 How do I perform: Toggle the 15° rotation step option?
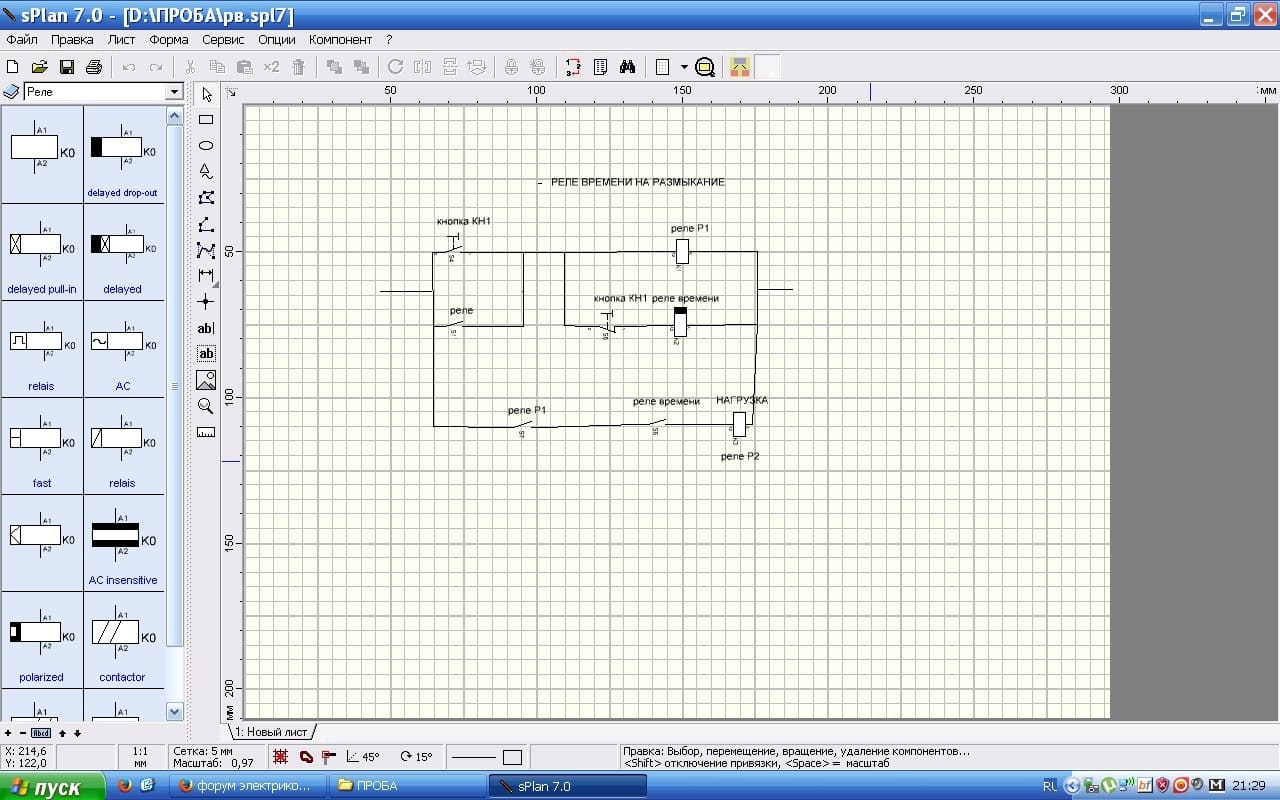tap(416, 757)
